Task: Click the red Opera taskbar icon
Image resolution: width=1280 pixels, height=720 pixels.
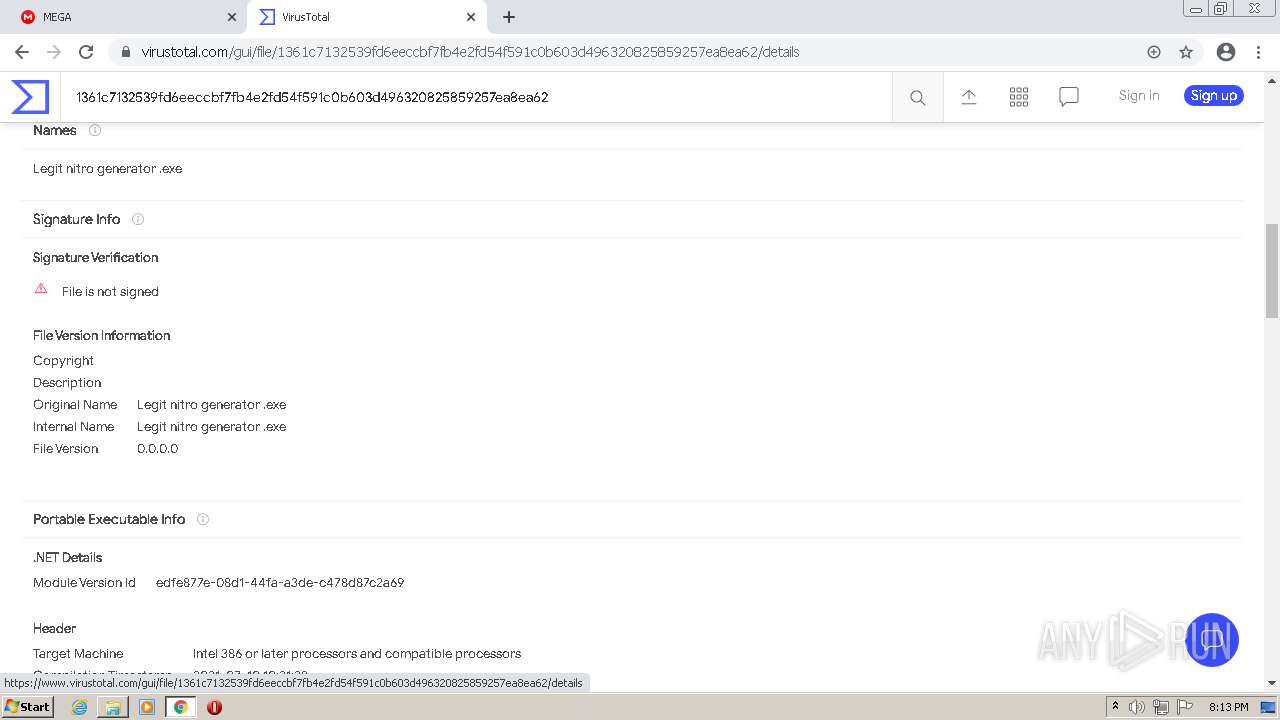Action: click(214, 707)
